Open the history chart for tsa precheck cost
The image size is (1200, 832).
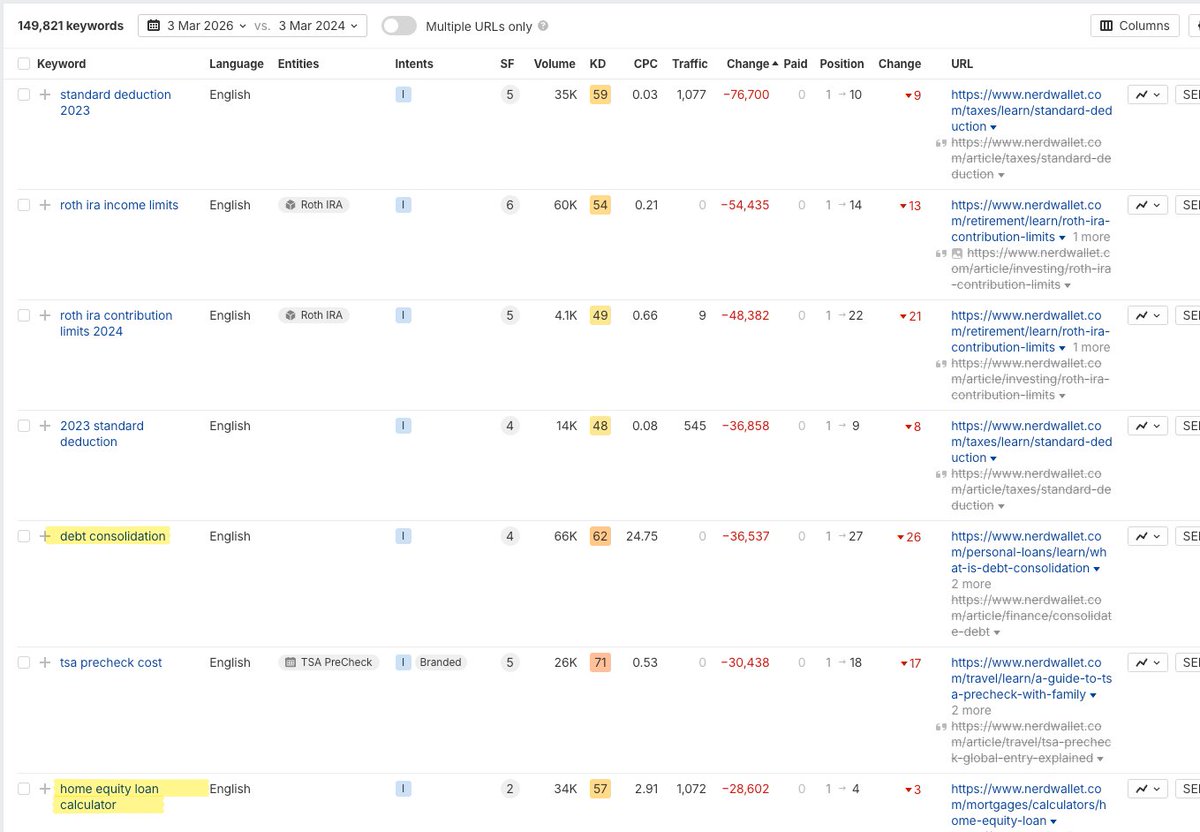point(1147,663)
